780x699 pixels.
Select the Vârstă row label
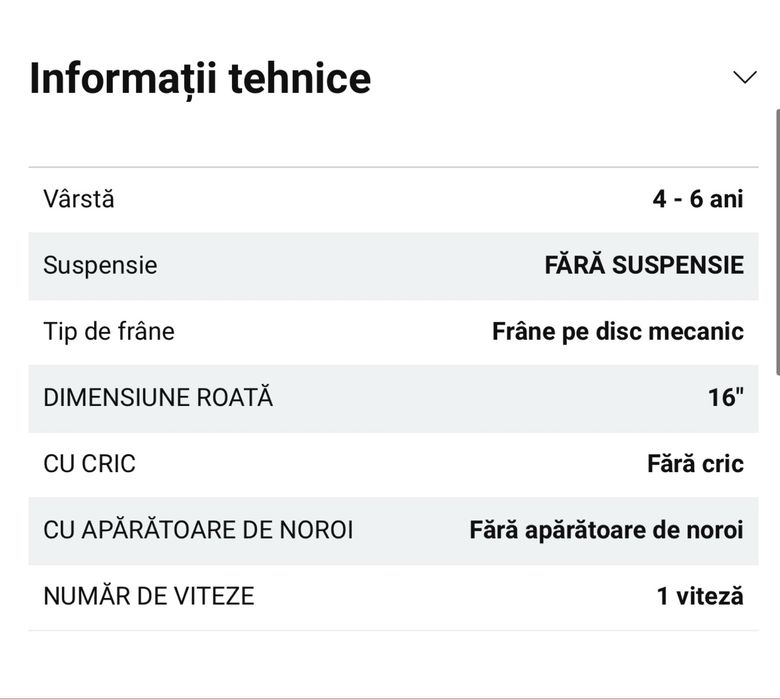click(x=79, y=199)
